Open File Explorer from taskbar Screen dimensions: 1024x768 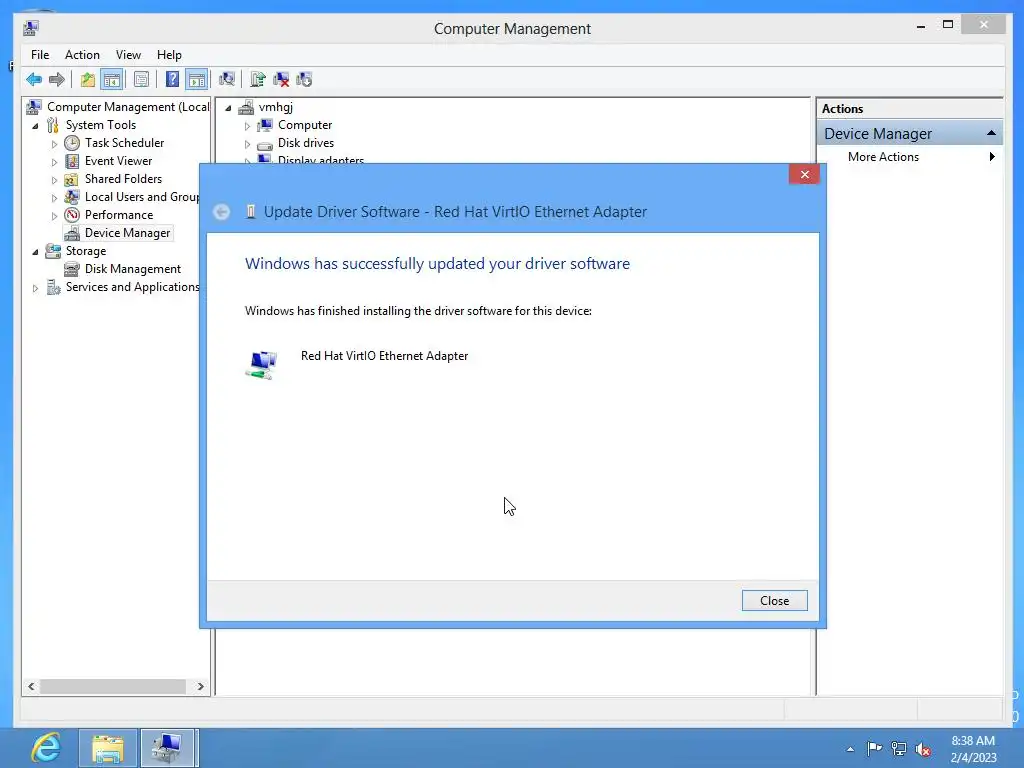click(x=108, y=748)
